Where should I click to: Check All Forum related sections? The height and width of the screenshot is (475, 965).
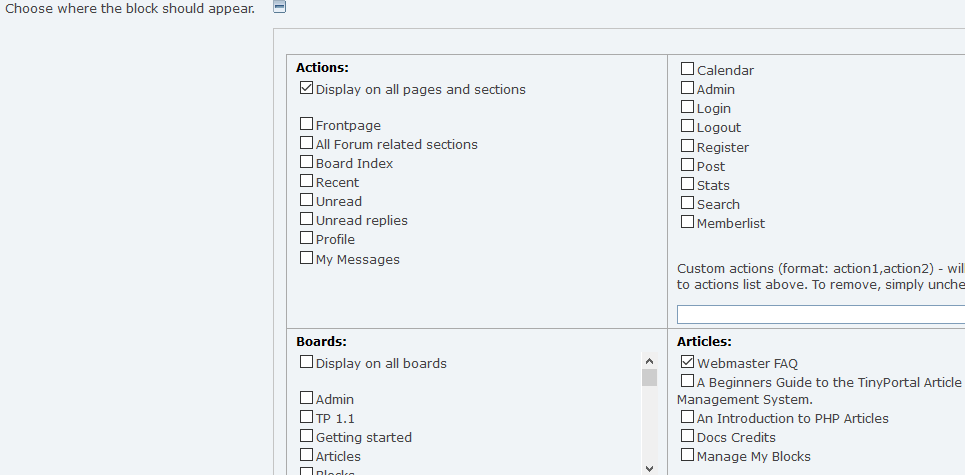pos(307,143)
